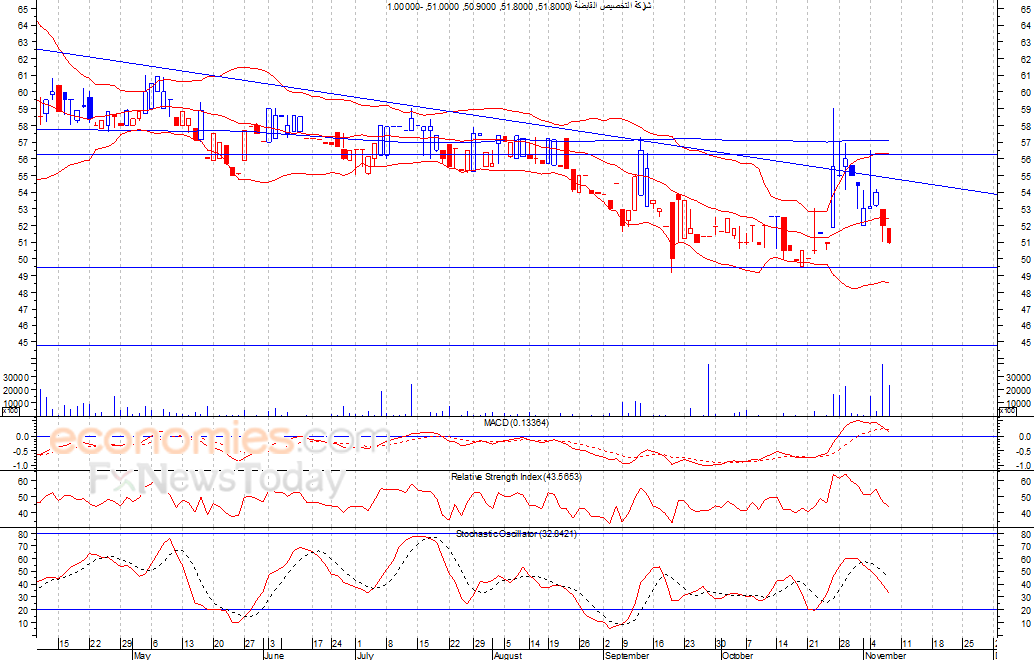The width and height of the screenshot is (1034, 660).
Task: Click date label 17 in June
Action: click(x=318, y=644)
